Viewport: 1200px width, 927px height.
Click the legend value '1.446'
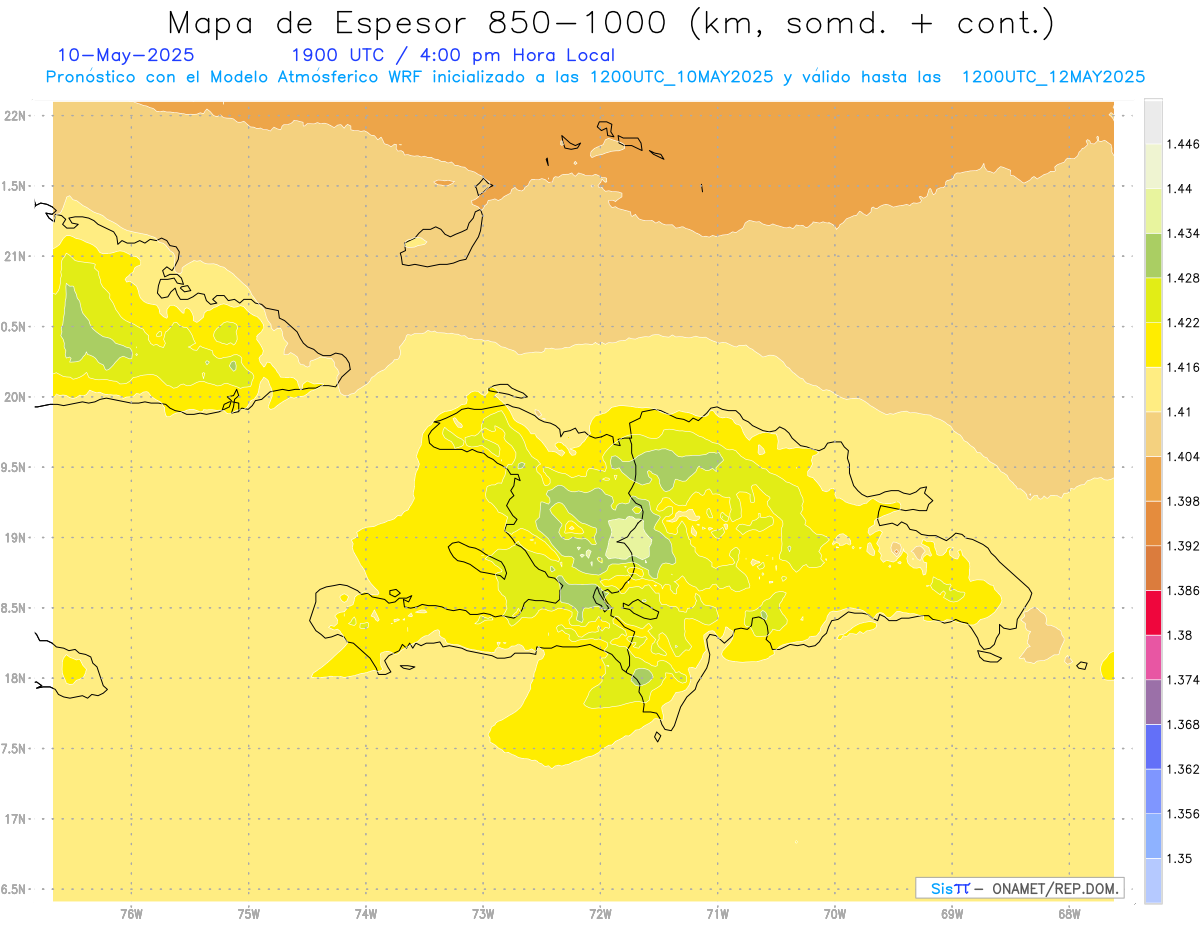pos(1185,144)
